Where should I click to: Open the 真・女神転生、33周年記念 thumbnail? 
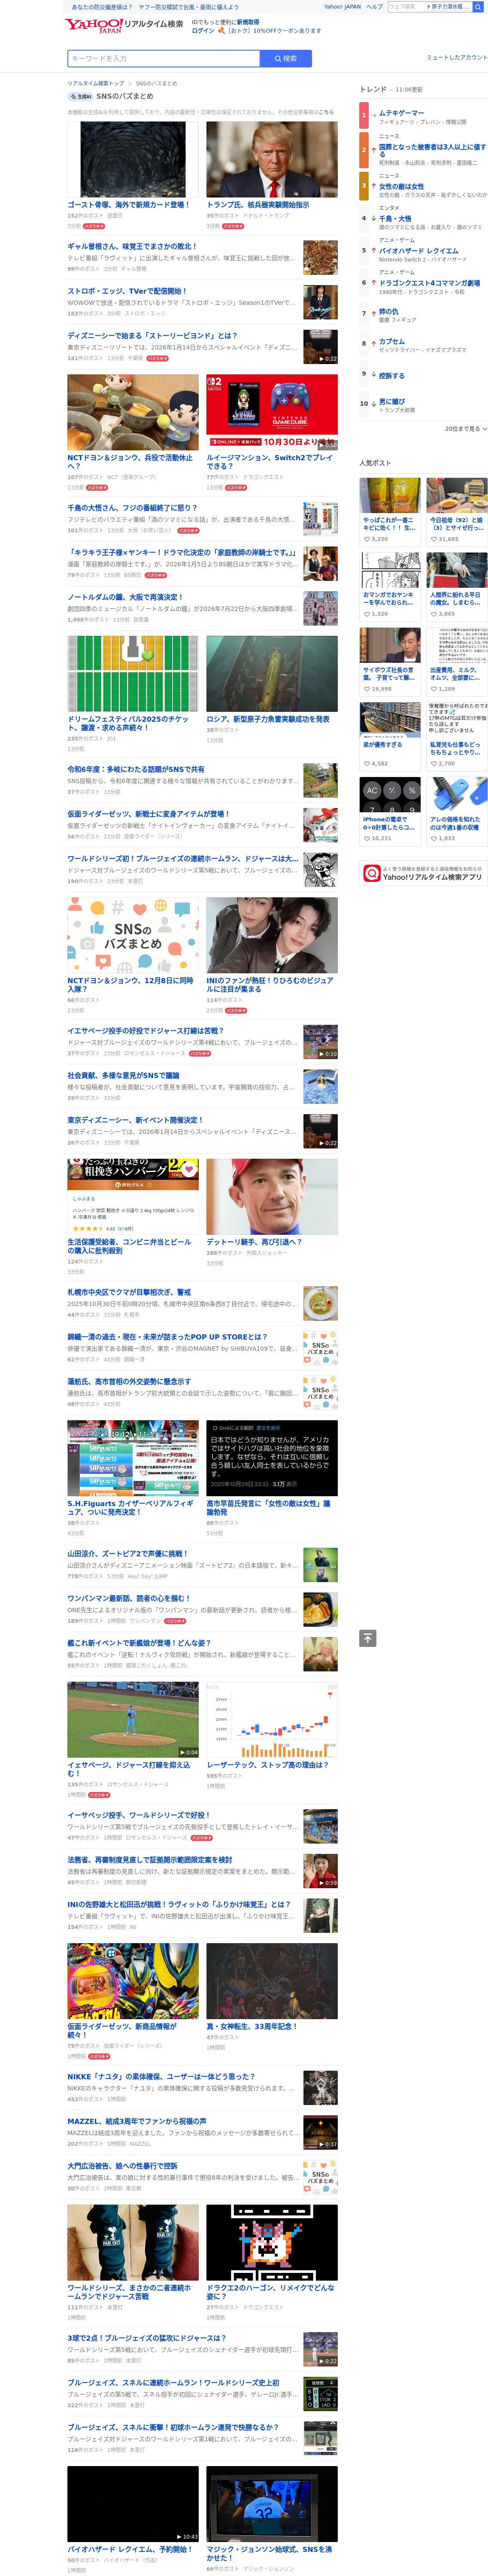click(x=272, y=1982)
